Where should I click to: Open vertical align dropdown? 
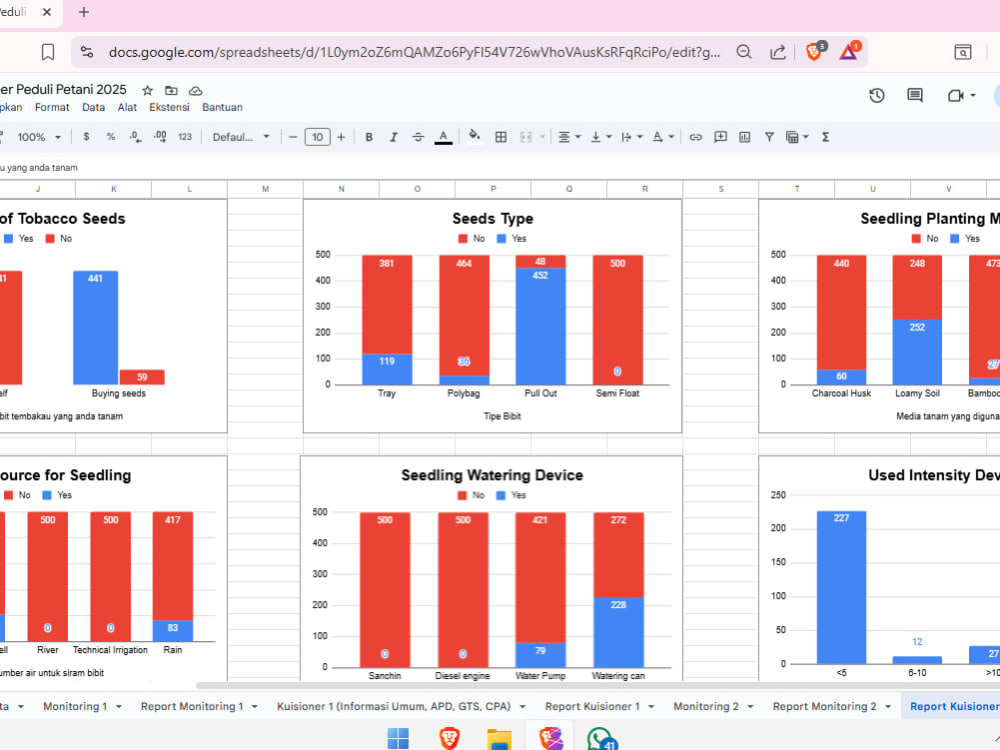(600, 137)
